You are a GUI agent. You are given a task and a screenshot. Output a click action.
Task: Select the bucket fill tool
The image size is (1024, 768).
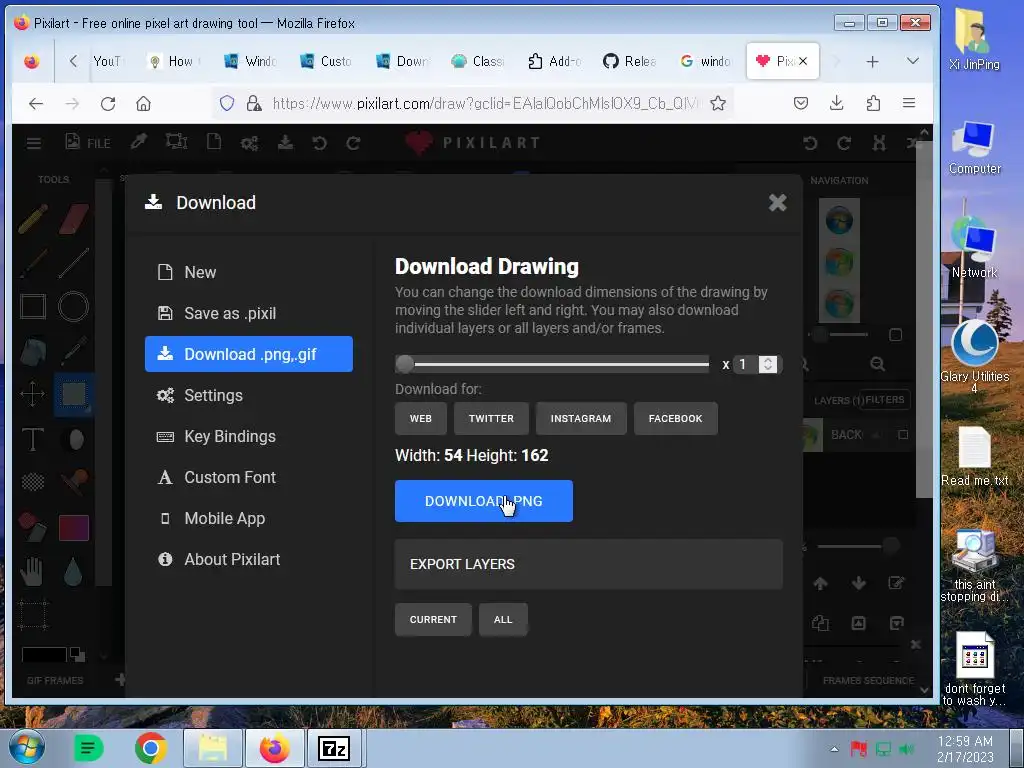tap(33, 351)
